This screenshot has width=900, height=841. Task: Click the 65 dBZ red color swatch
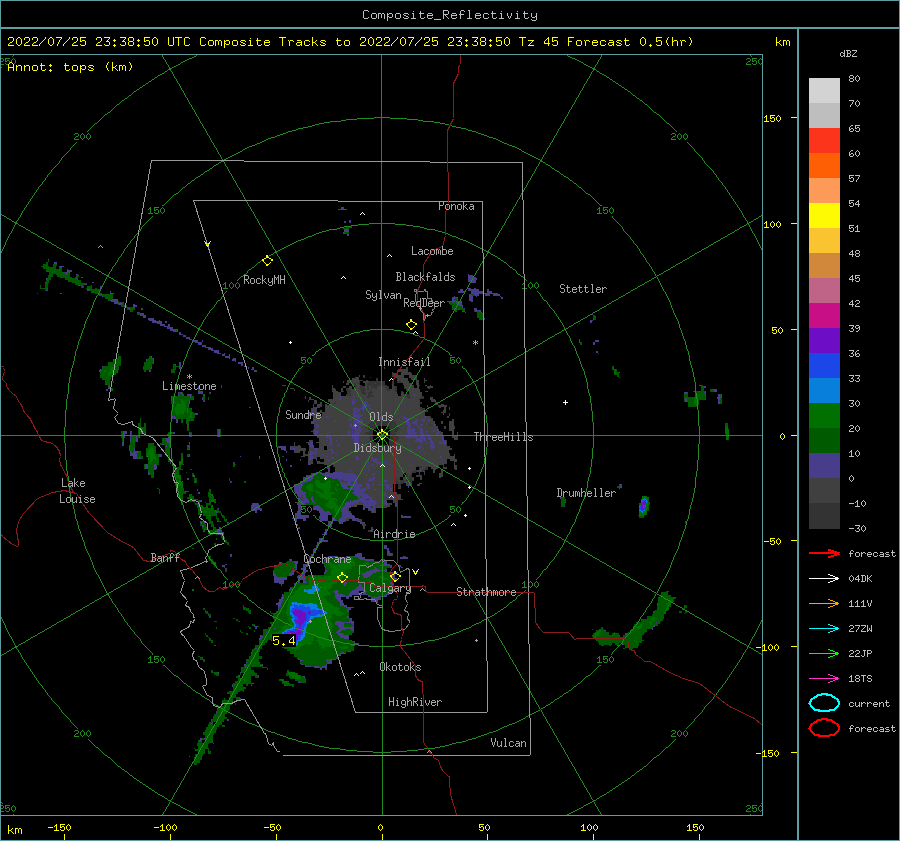tap(824, 140)
